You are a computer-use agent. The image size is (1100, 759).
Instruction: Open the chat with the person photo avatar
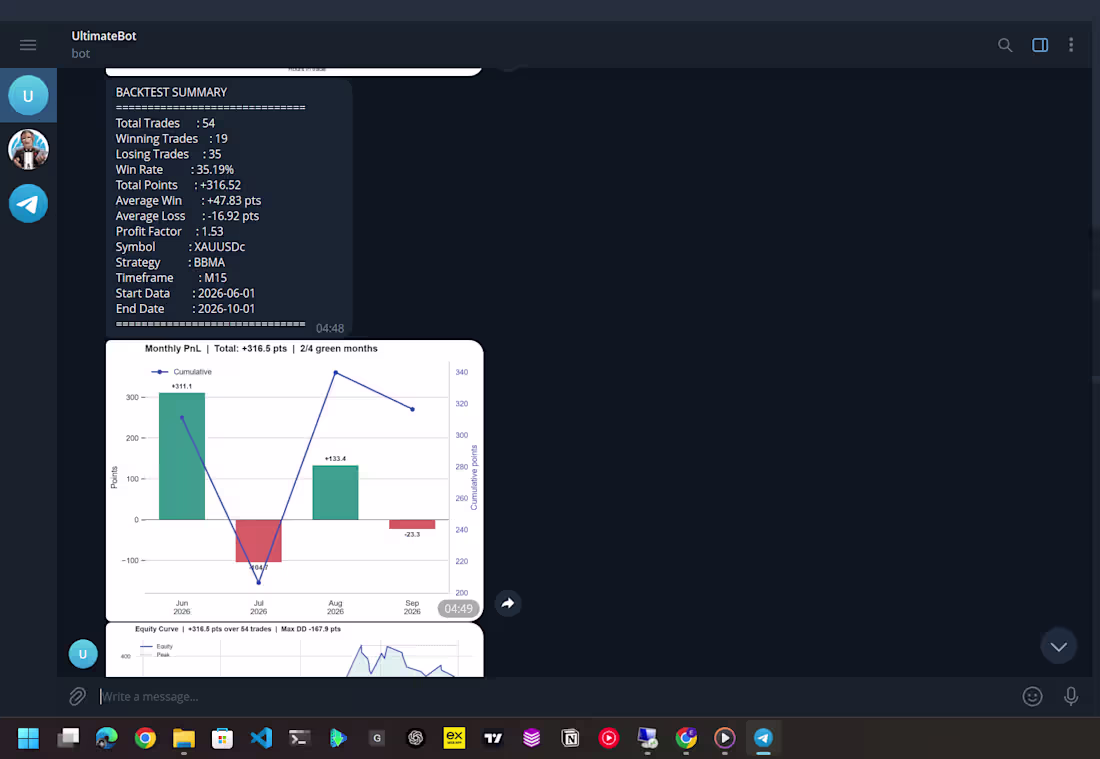click(28, 149)
